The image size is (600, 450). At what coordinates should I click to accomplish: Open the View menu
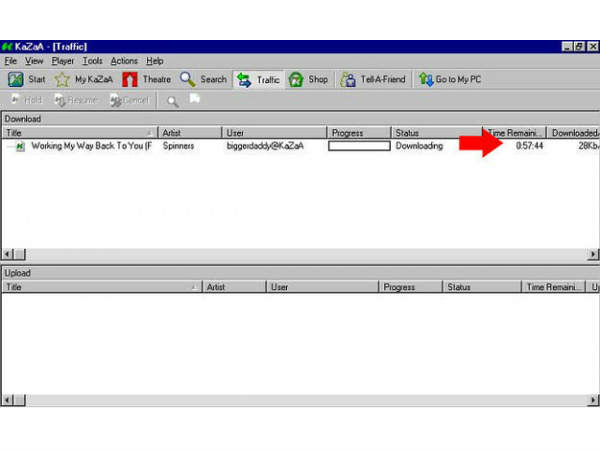click(x=34, y=61)
